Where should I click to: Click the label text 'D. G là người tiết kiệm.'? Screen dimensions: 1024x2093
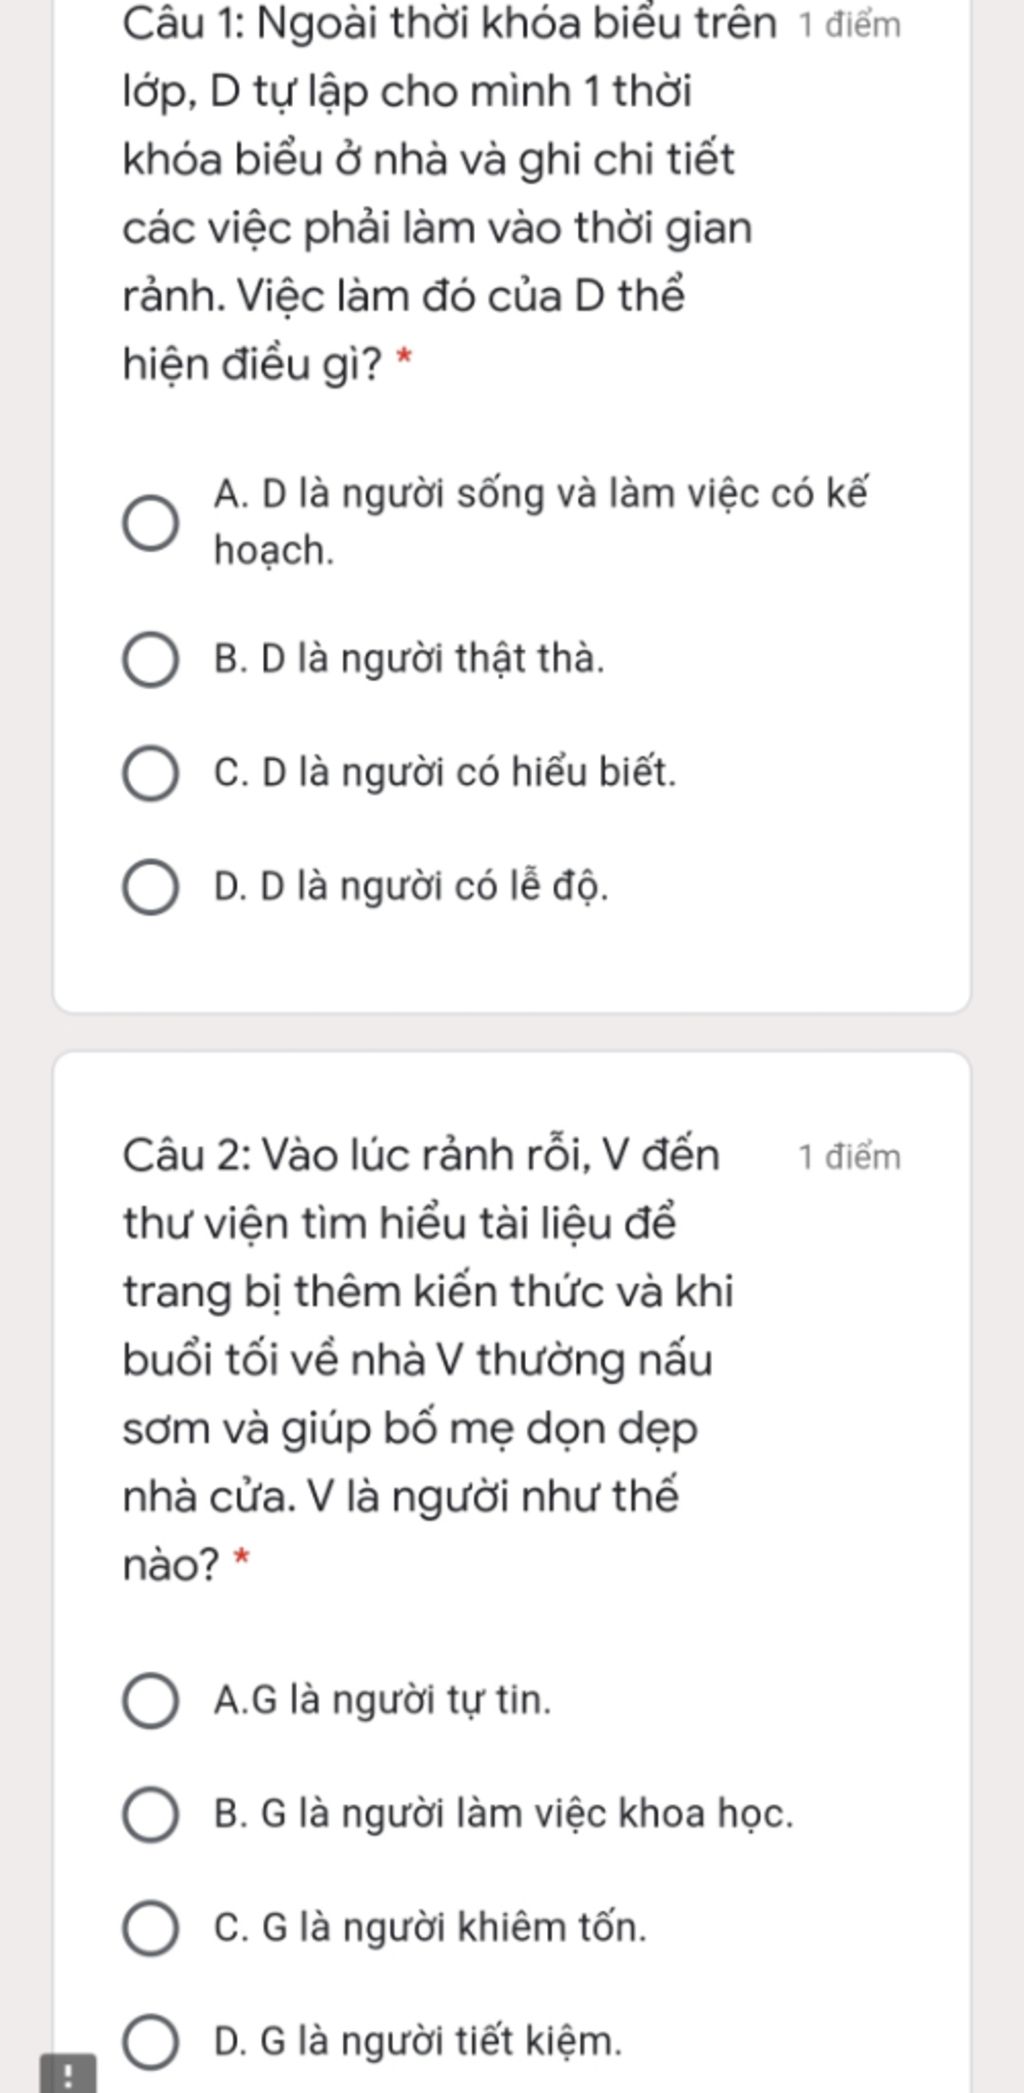point(417,2040)
